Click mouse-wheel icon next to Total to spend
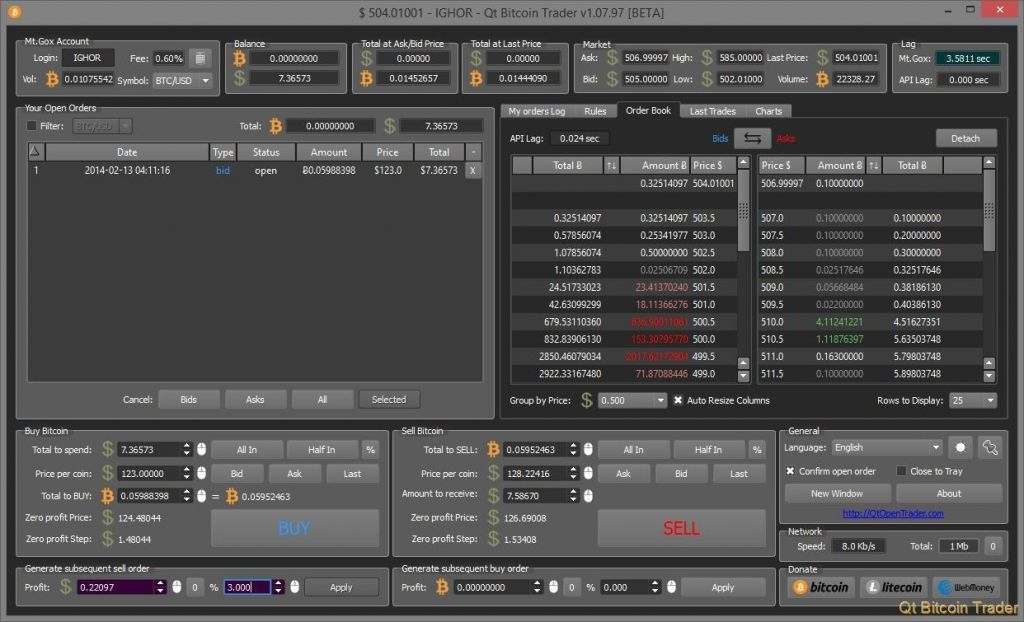Screen dimensions: 1024x622 (x=201, y=450)
